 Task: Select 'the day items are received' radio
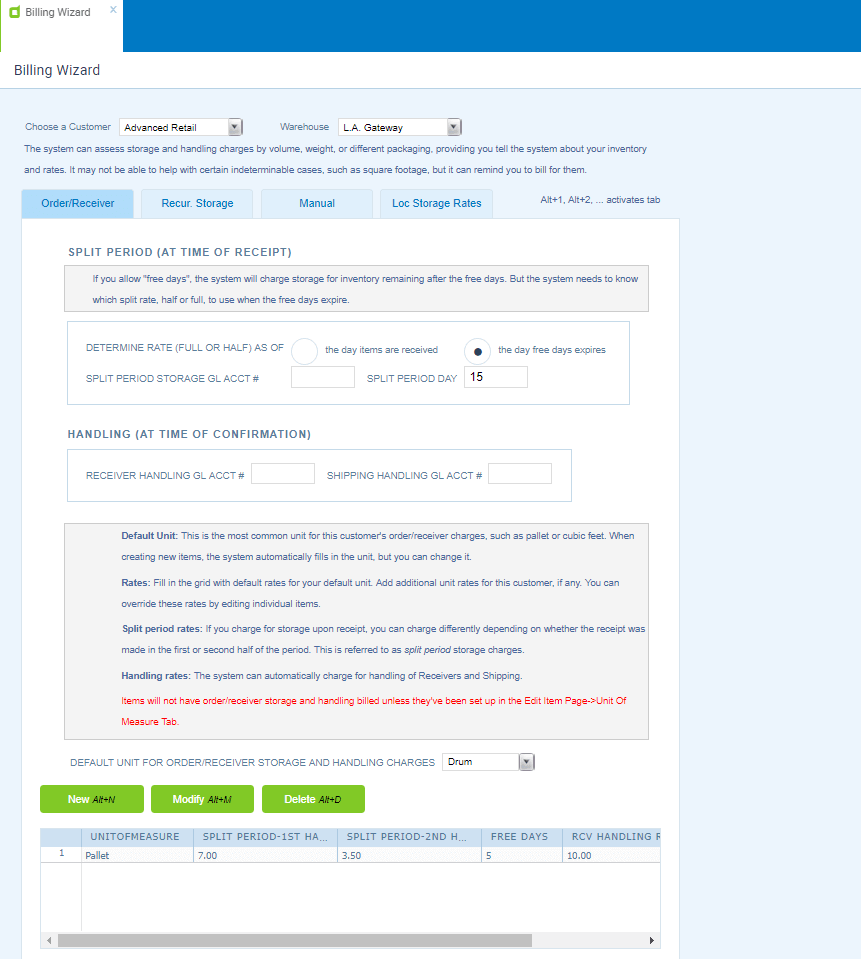(305, 351)
